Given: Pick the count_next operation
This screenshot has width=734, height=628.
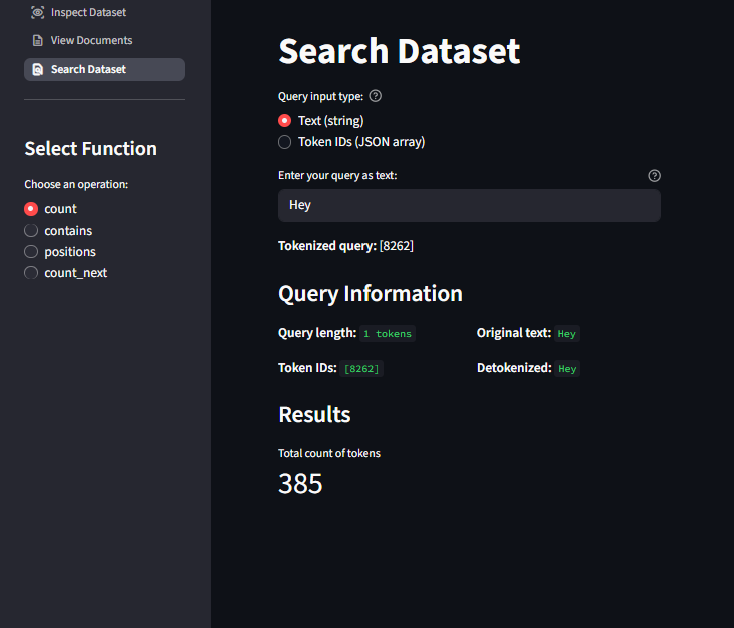Looking at the screenshot, I should 31,273.
